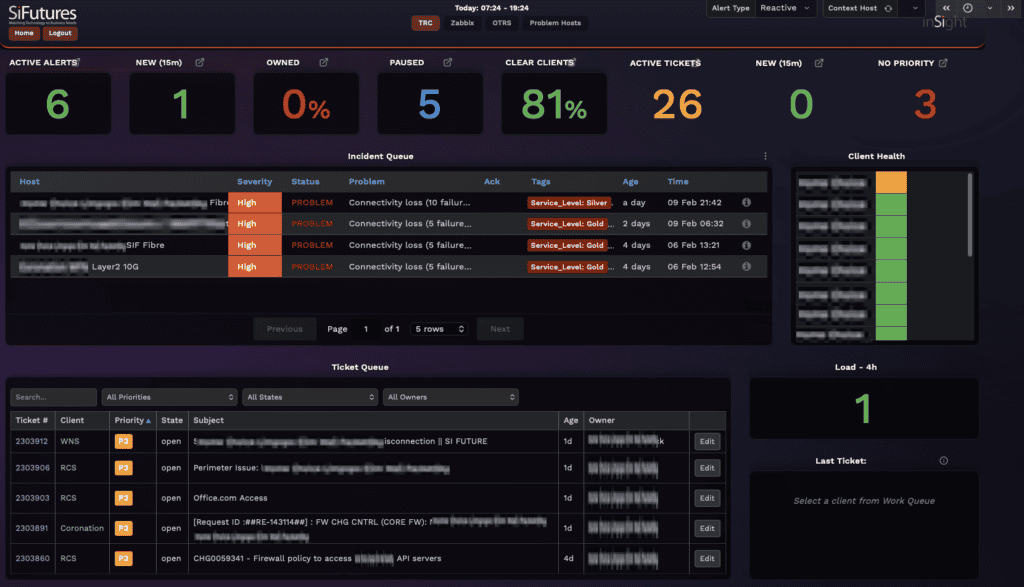
Task: Open the All Owners filter
Action: tap(451, 397)
